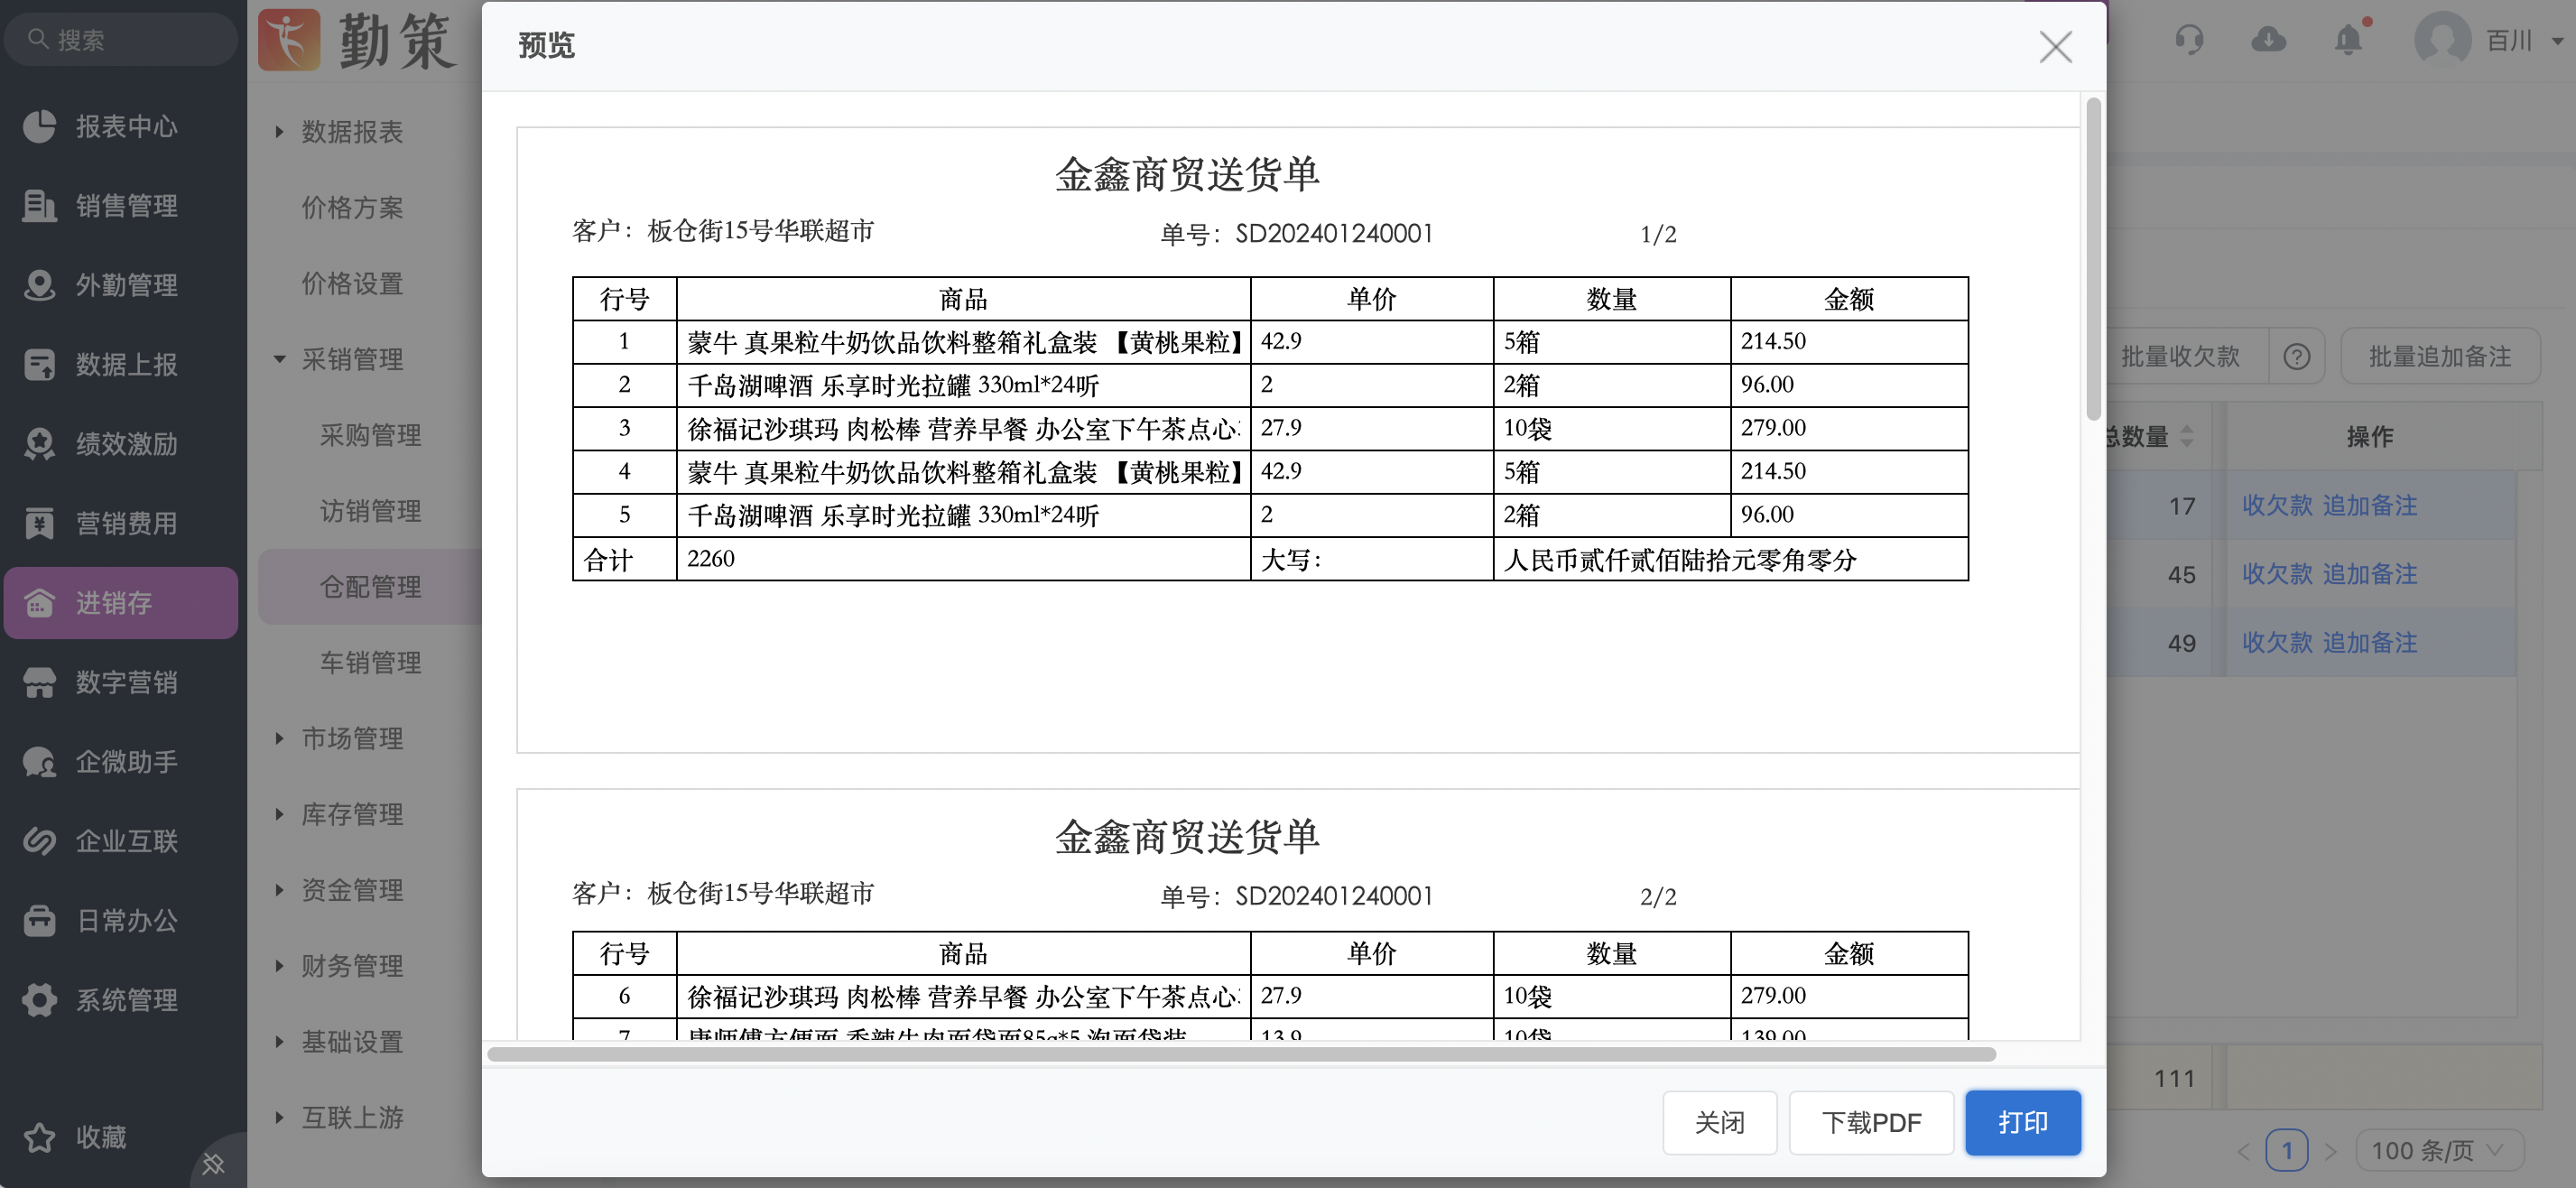Screen dimensions: 2576x1188
Task: Expand the 库存管理 tree node
Action: (x=279, y=814)
